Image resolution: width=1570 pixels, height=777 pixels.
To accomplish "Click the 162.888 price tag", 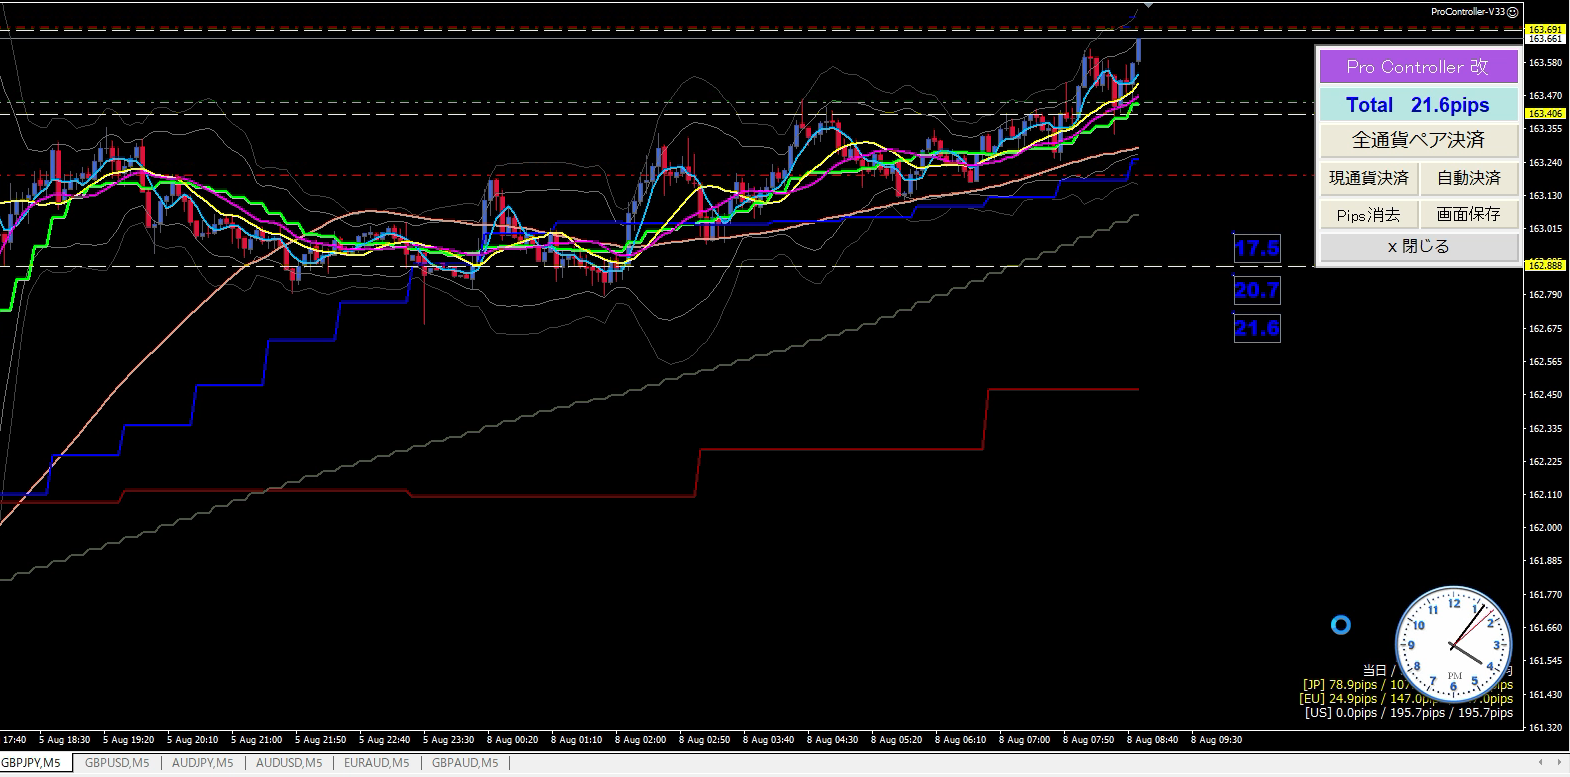I will (x=1545, y=265).
